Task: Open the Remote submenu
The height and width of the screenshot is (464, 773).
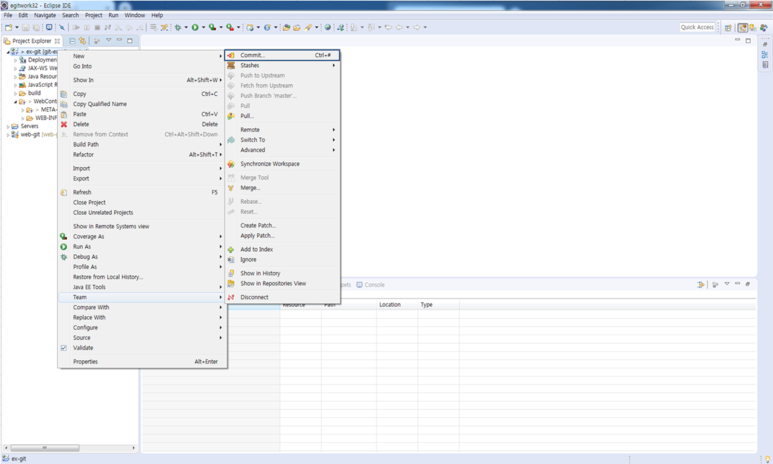Action: (x=282, y=130)
